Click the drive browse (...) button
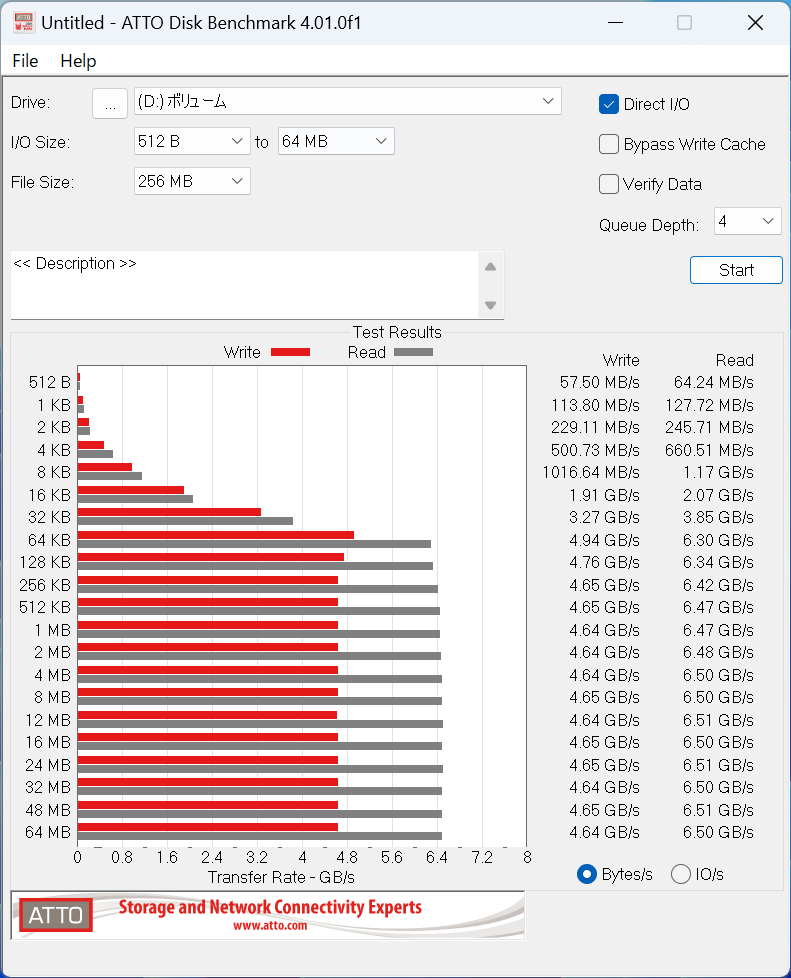The height and width of the screenshot is (978, 791). [110, 102]
